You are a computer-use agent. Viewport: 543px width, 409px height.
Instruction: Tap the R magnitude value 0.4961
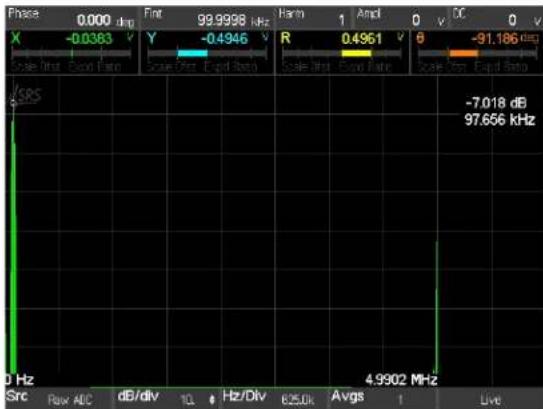361,38
